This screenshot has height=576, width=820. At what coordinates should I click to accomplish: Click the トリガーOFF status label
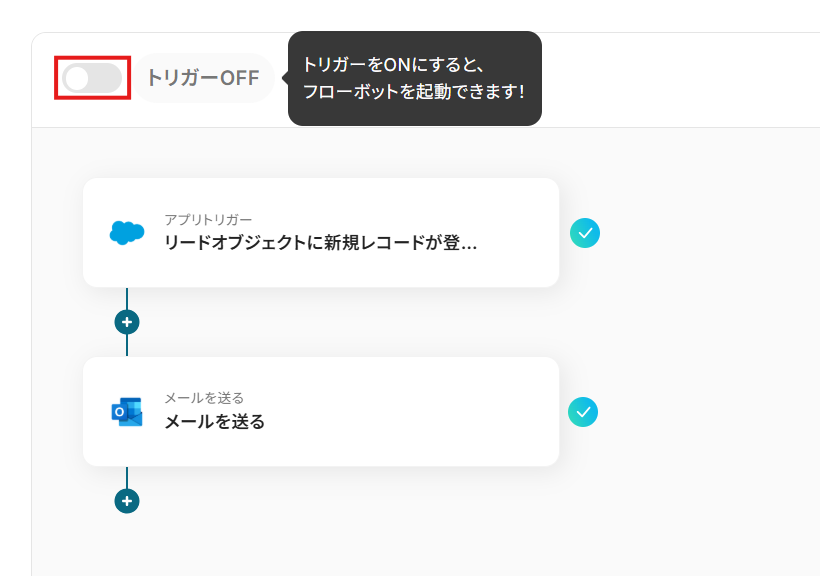click(x=203, y=78)
